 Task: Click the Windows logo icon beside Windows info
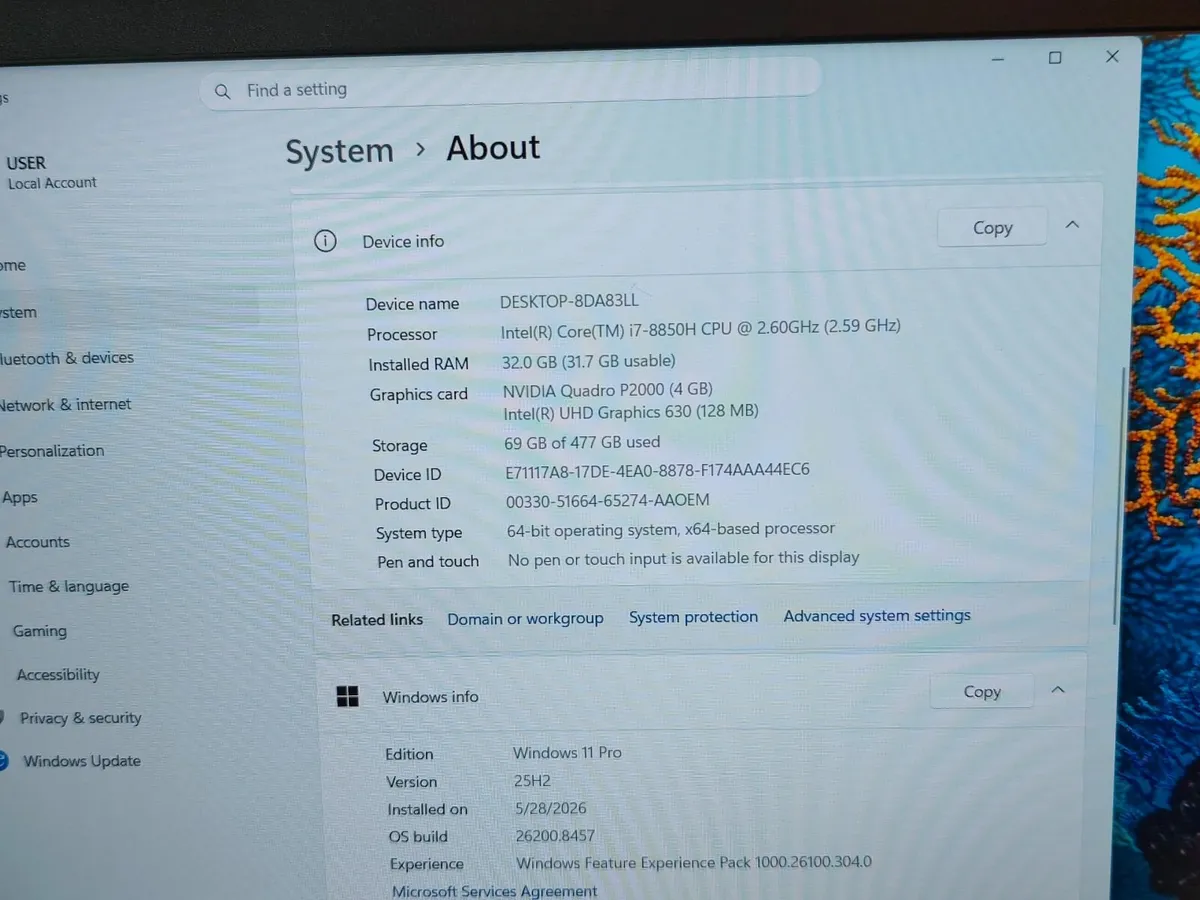(x=347, y=697)
